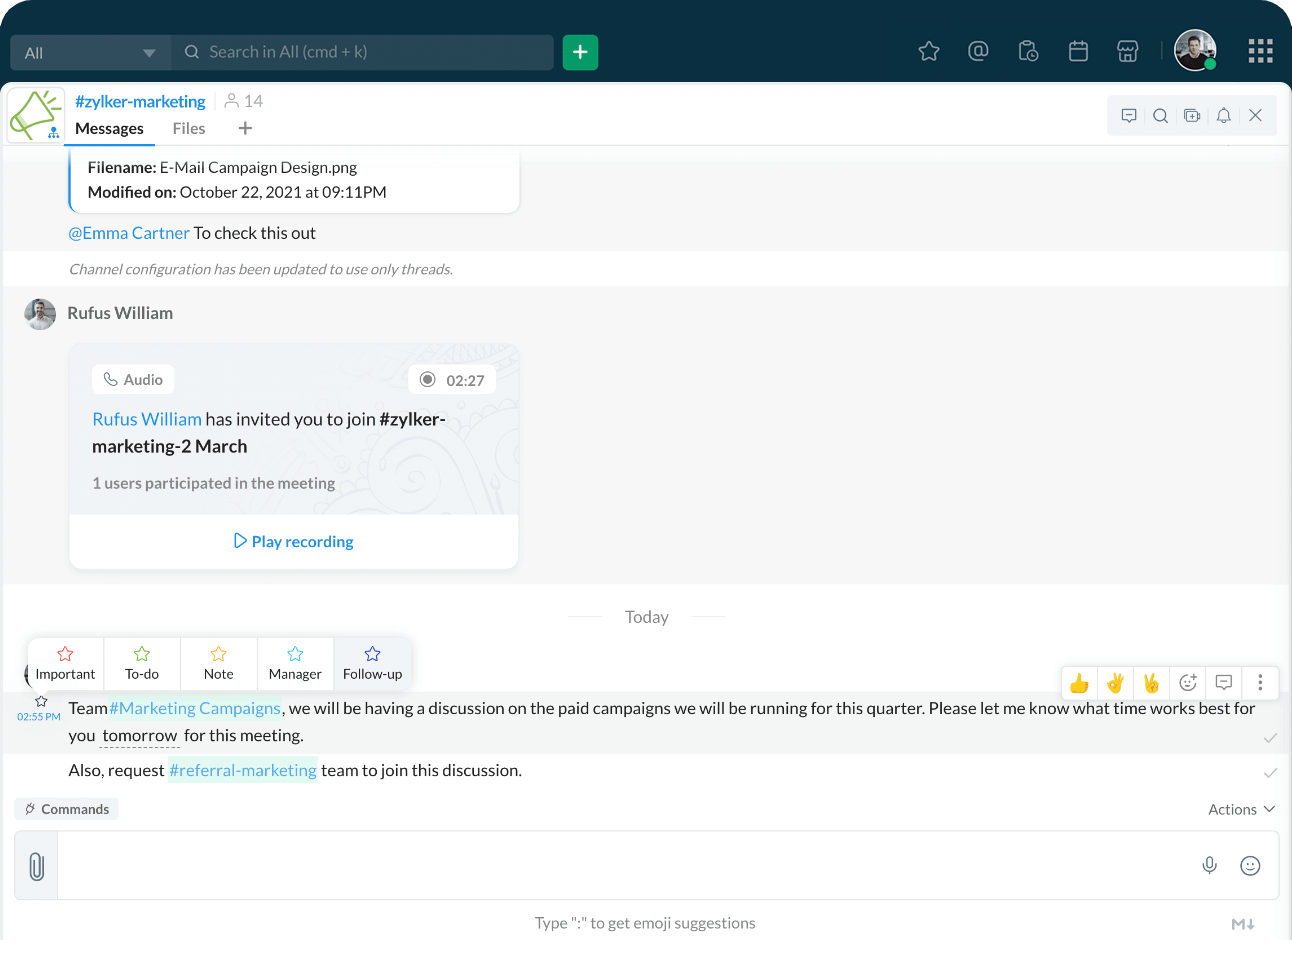Switch to the Files tab
This screenshot has height=966, width=1292.
188,128
